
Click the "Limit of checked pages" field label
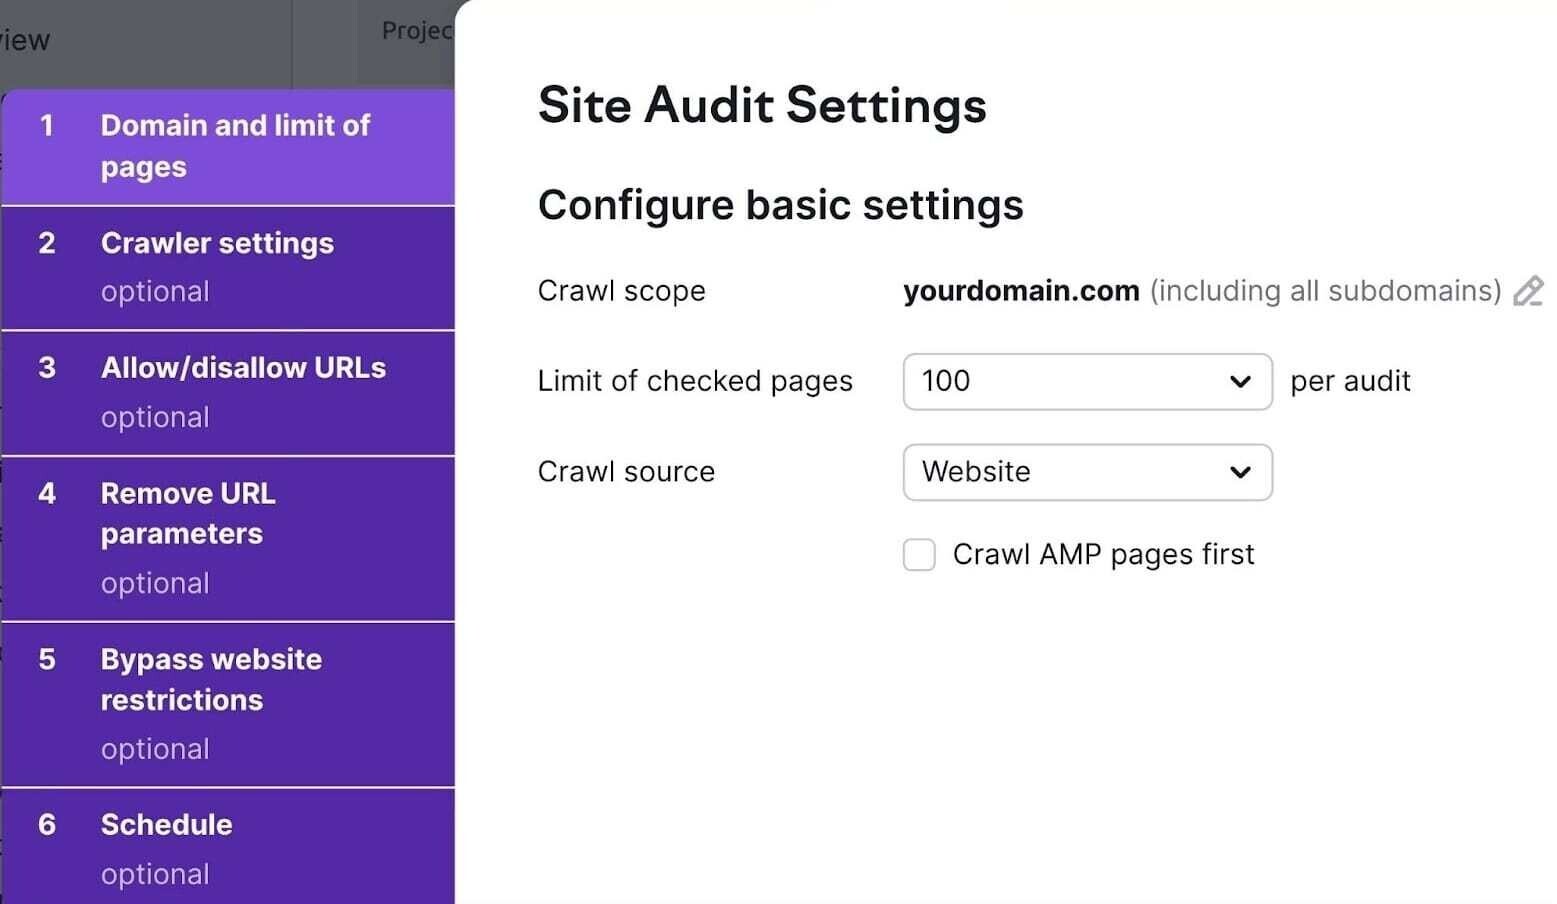[x=695, y=381]
